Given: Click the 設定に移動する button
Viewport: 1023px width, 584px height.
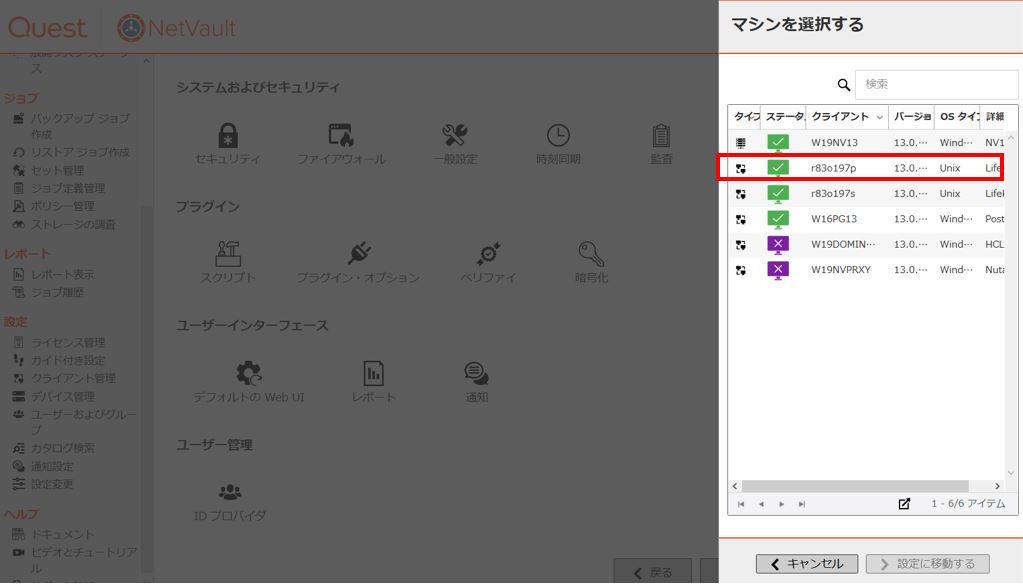Looking at the screenshot, I should [x=928, y=564].
